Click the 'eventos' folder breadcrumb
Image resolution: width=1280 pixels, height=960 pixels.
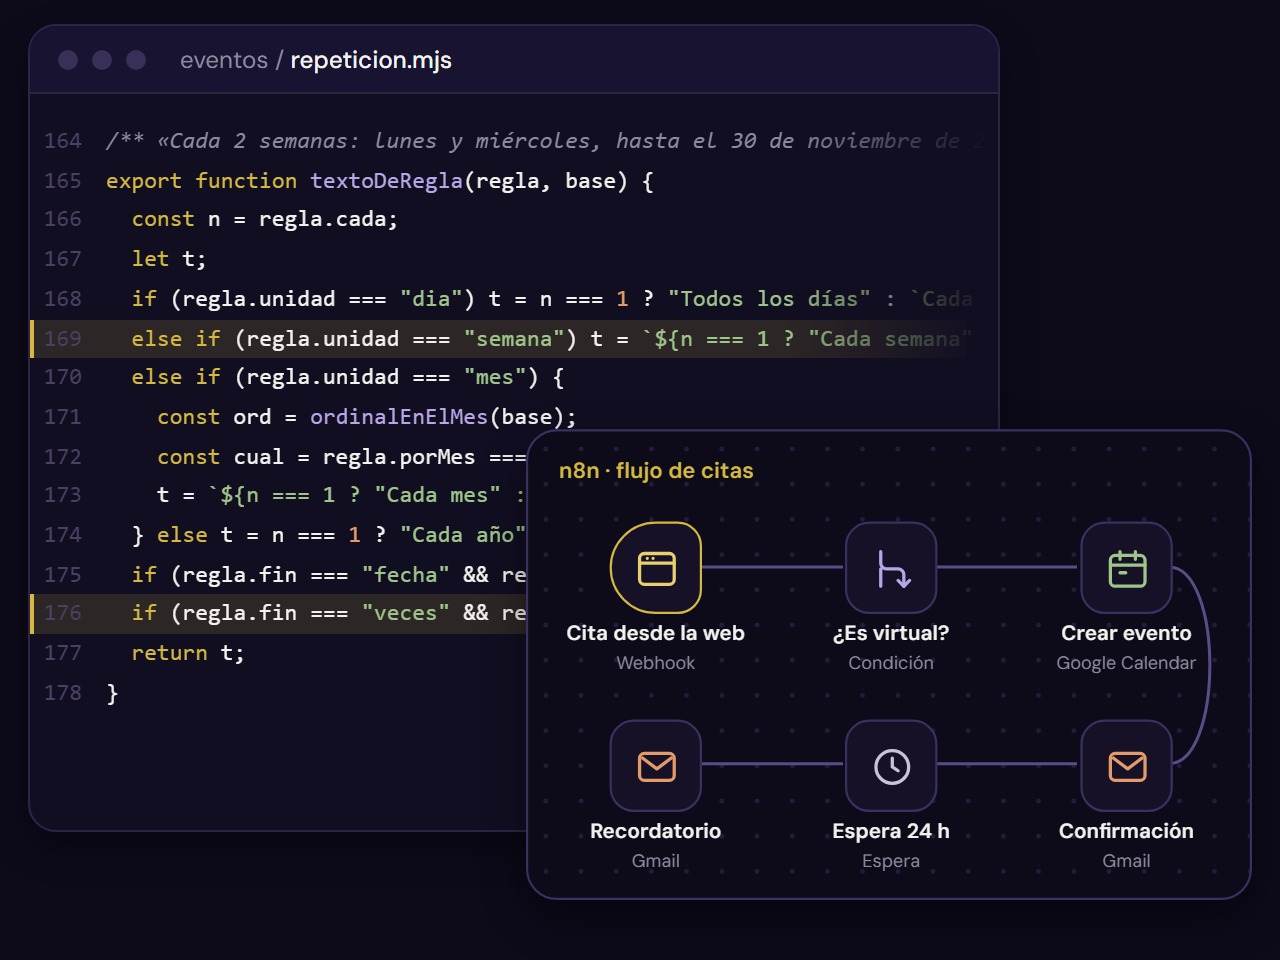[224, 60]
